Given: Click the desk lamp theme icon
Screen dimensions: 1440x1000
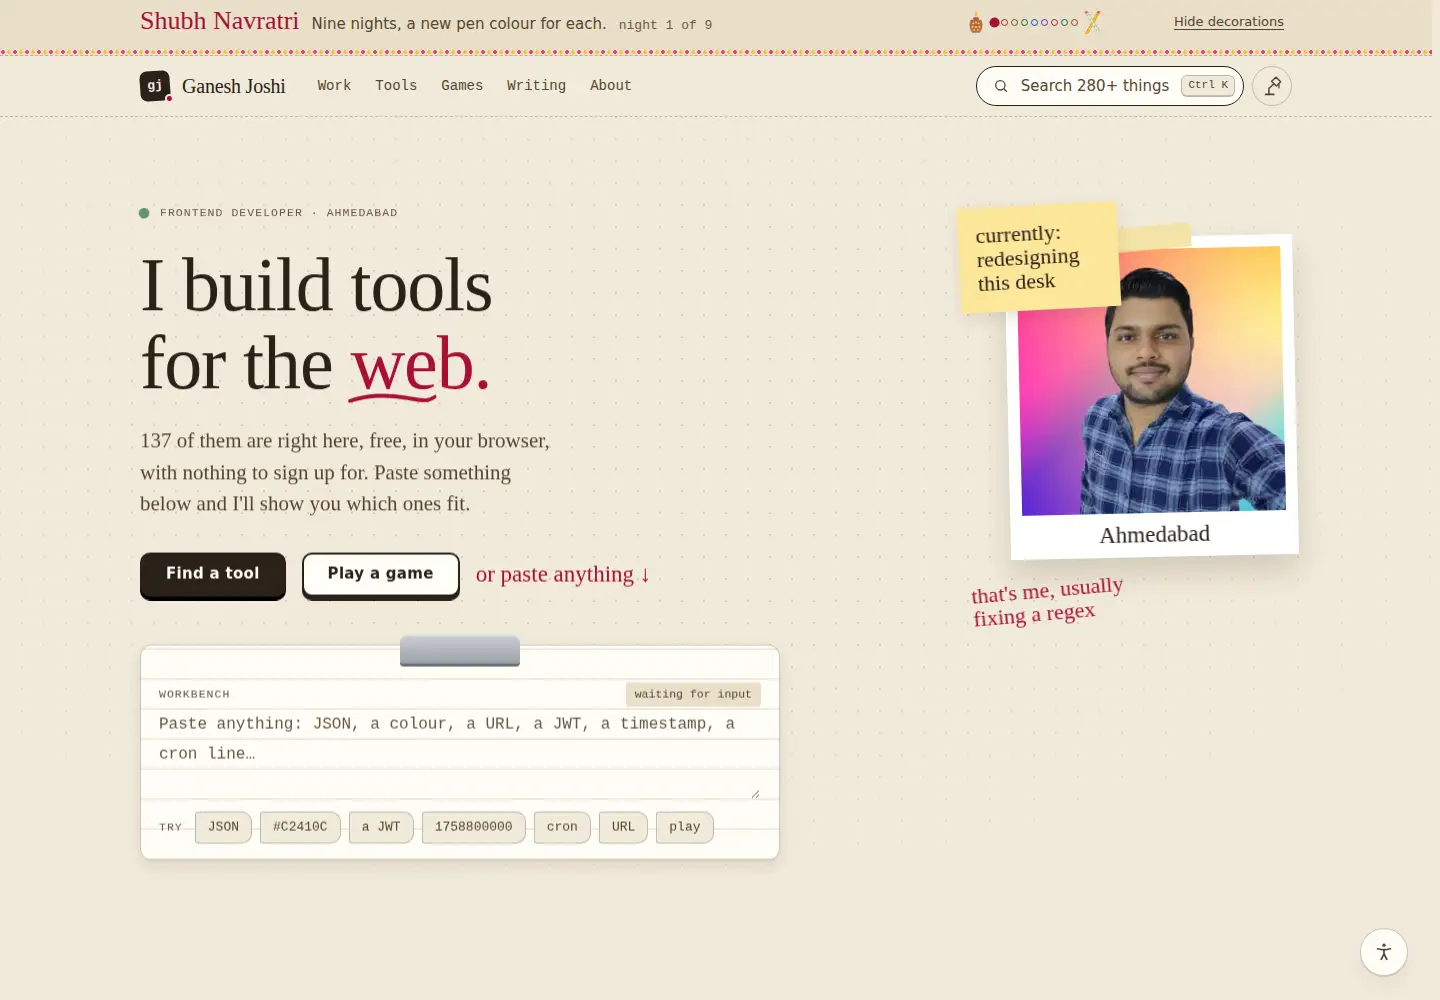Looking at the screenshot, I should click(1272, 86).
